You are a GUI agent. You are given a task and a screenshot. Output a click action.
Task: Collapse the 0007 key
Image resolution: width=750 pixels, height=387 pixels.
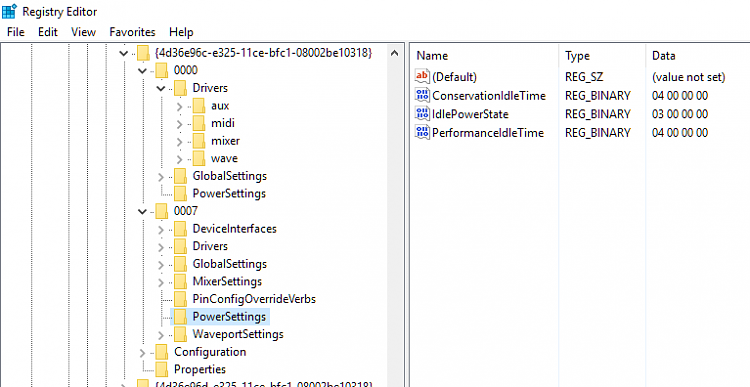[x=143, y=211]
